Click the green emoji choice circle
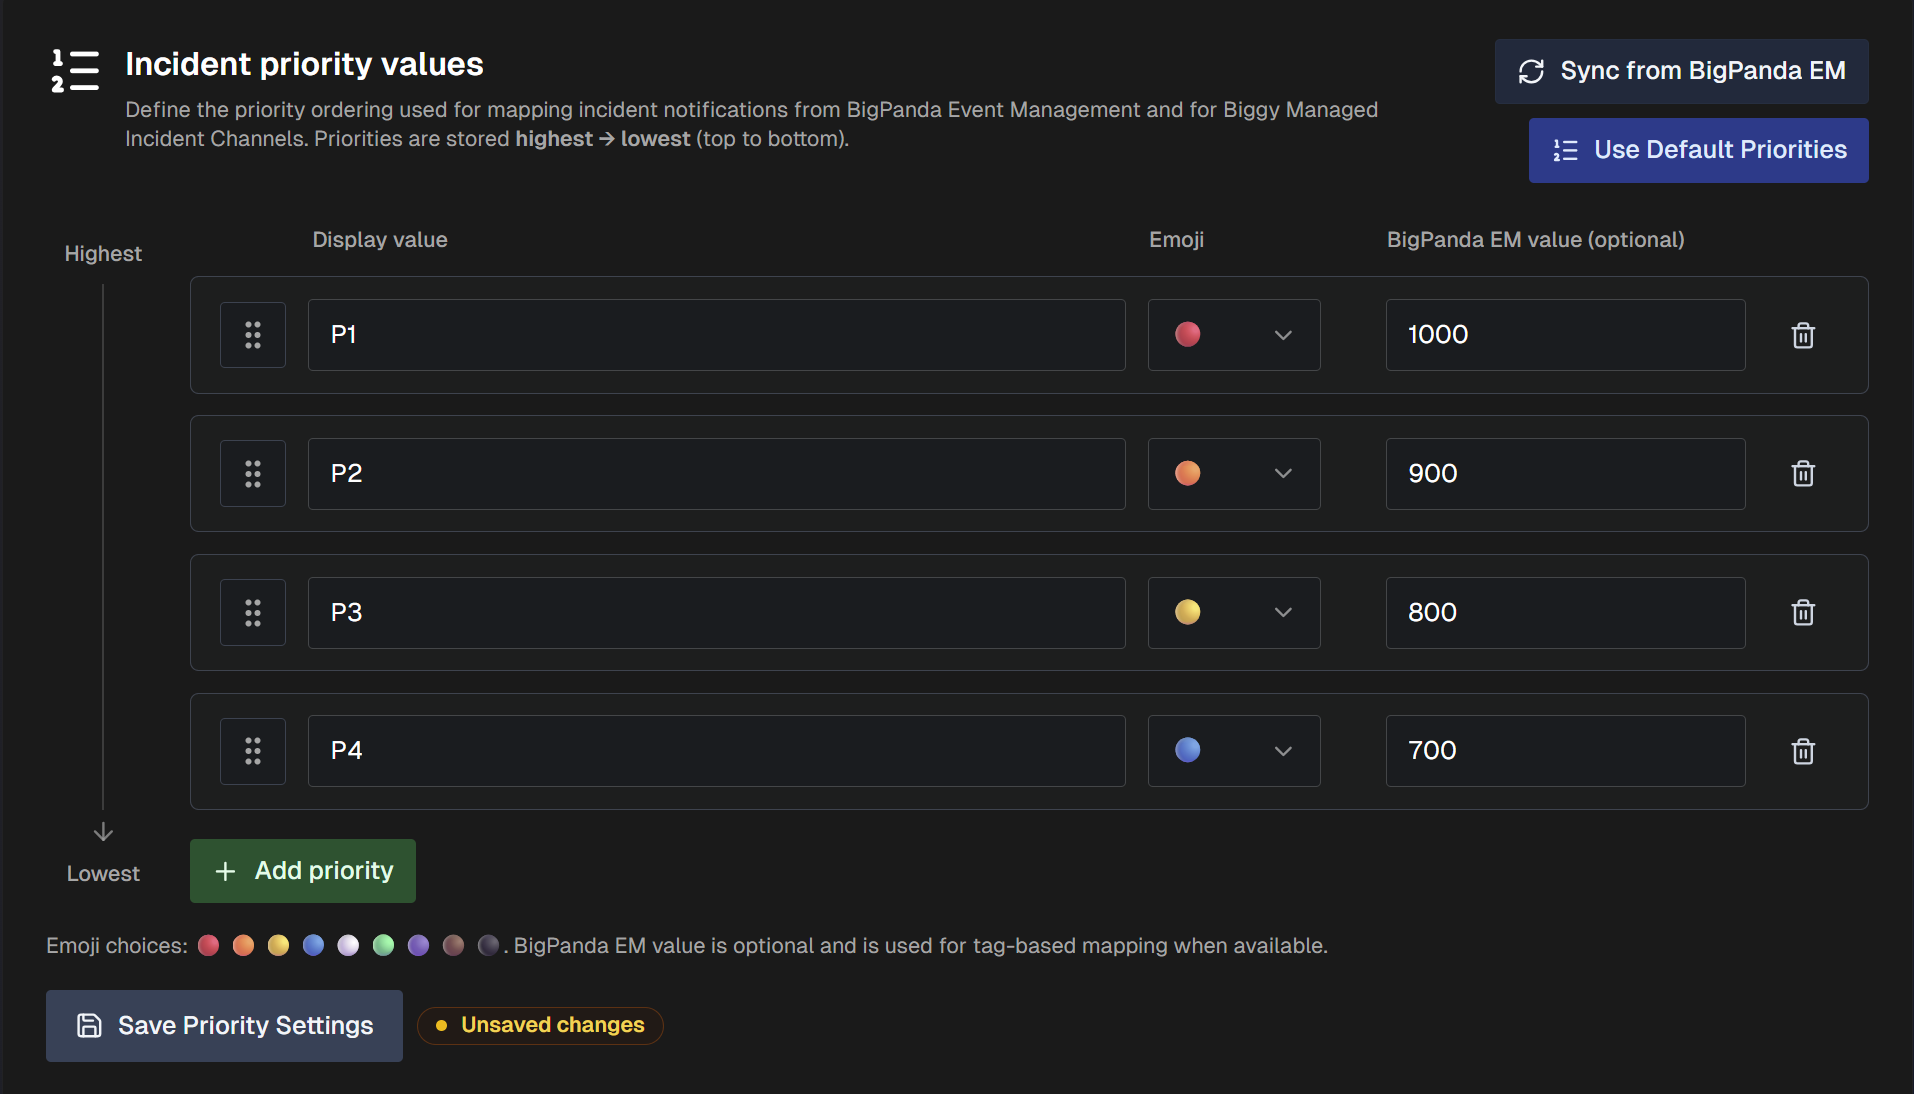The width and height of the screenshot is (1914, 1094). click(383, 946)
